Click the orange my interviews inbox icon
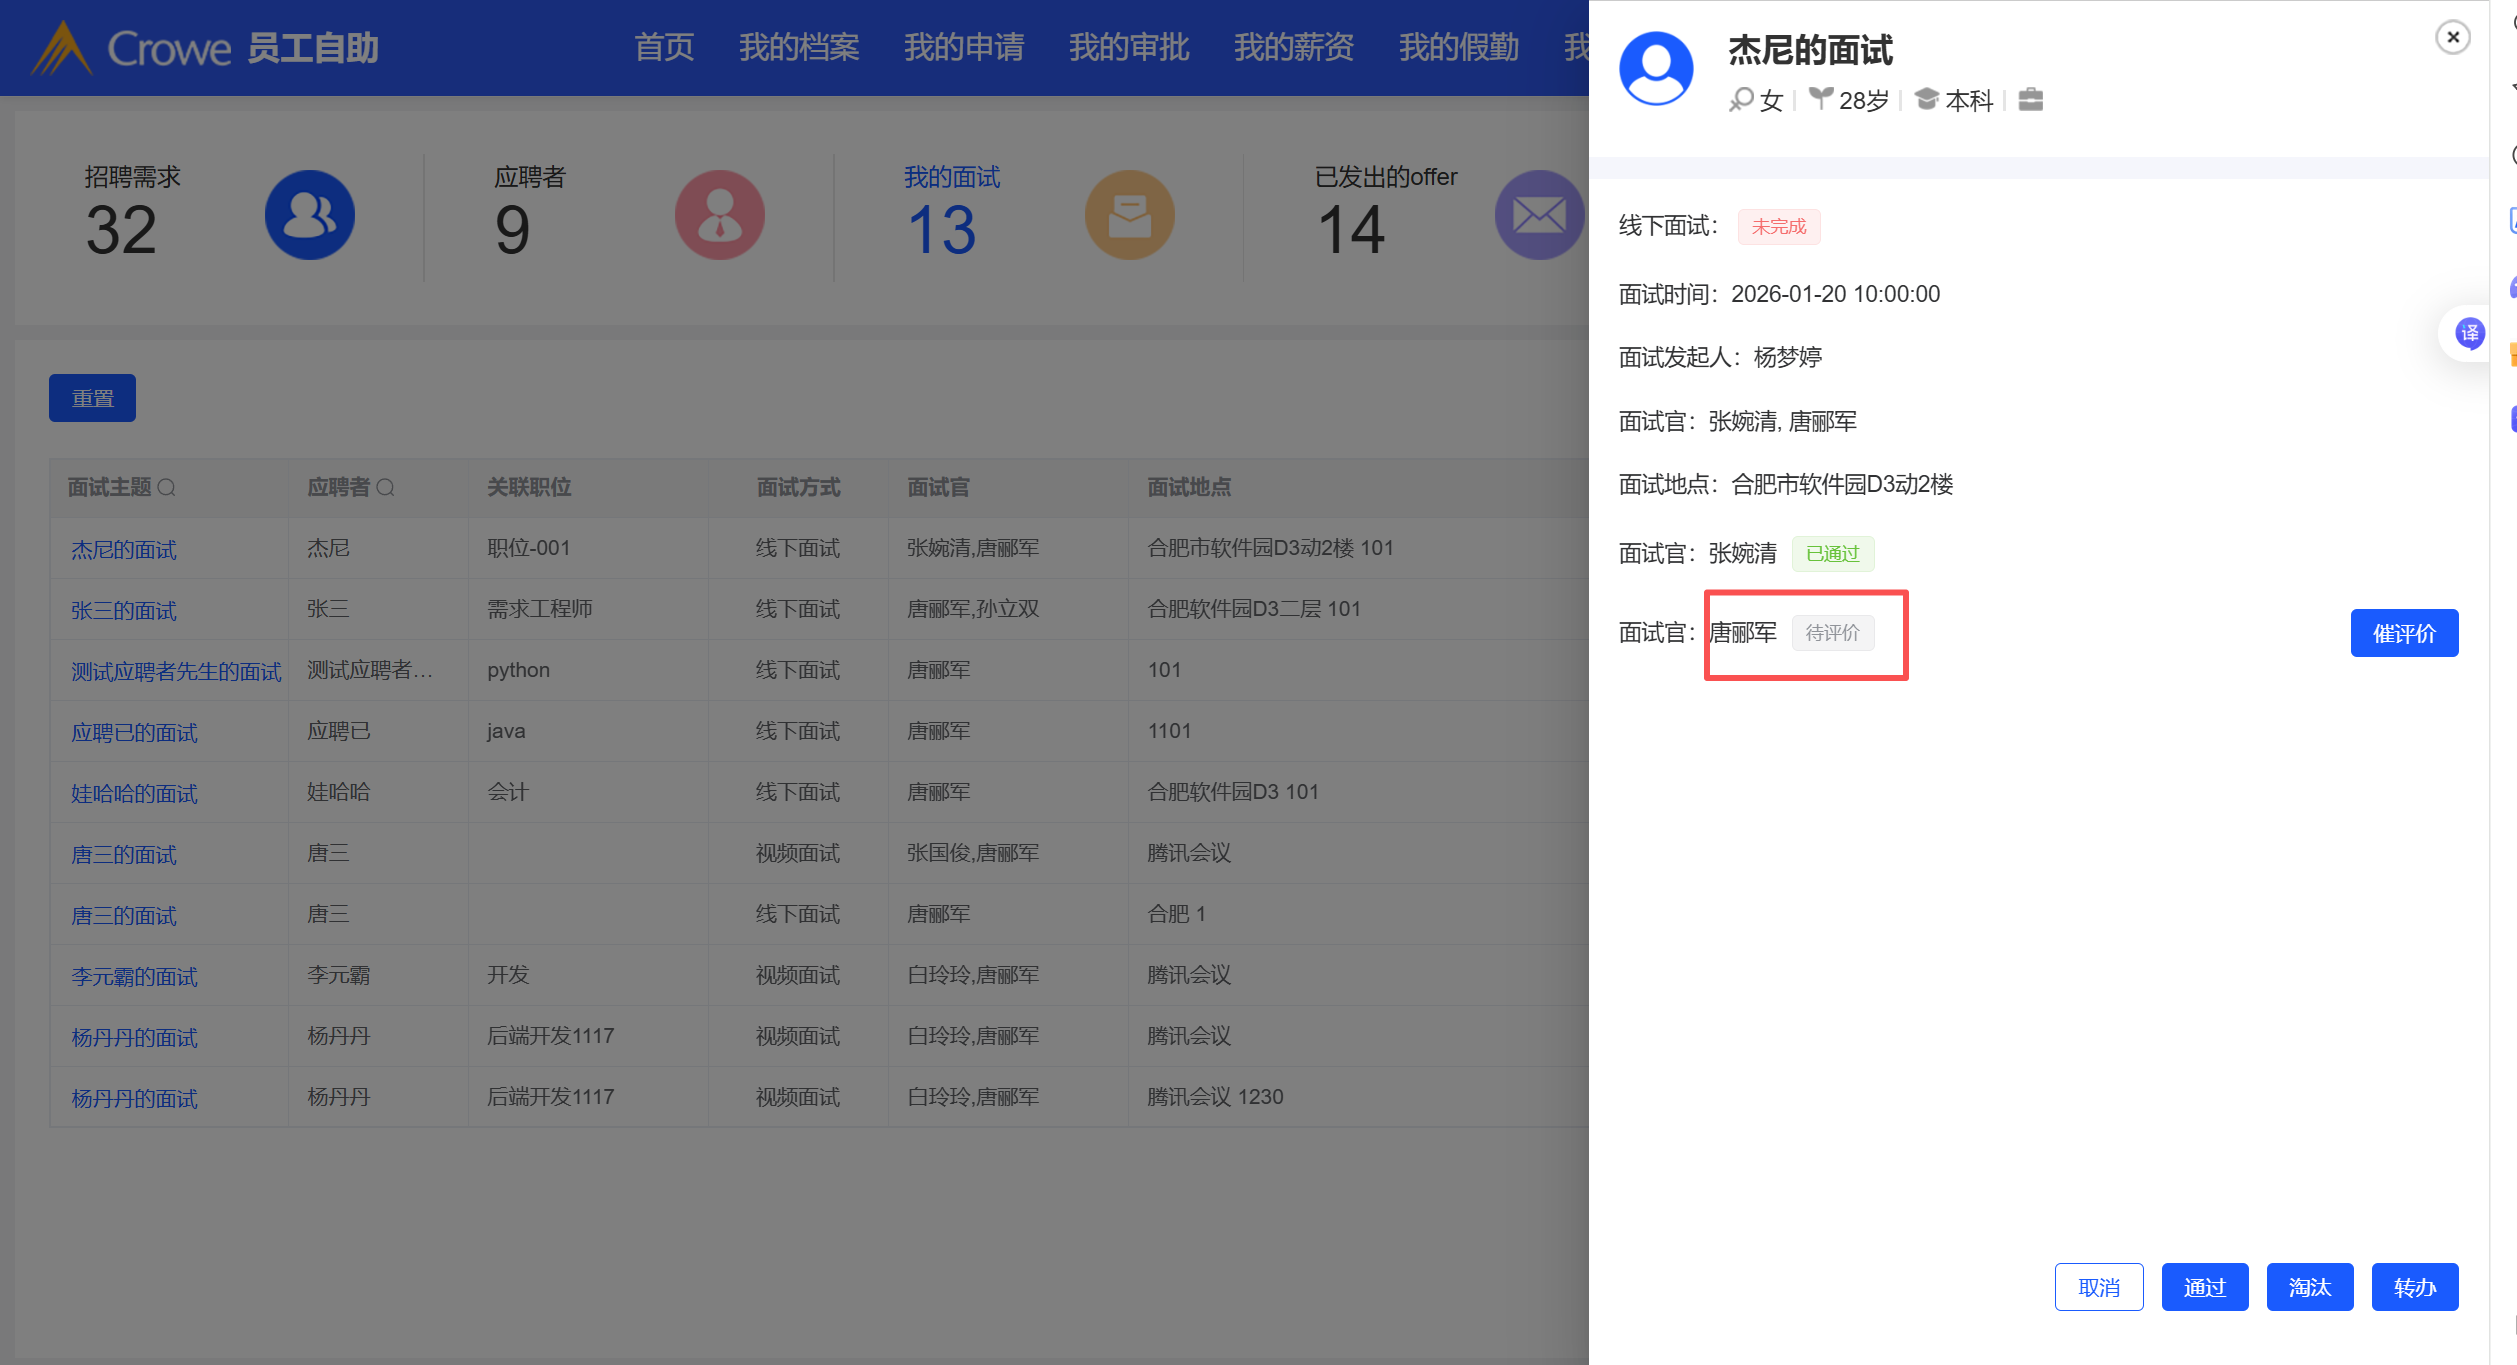Image resolution: width=2517 pixels, height=1365 pixels. (x=1129, y=215)
